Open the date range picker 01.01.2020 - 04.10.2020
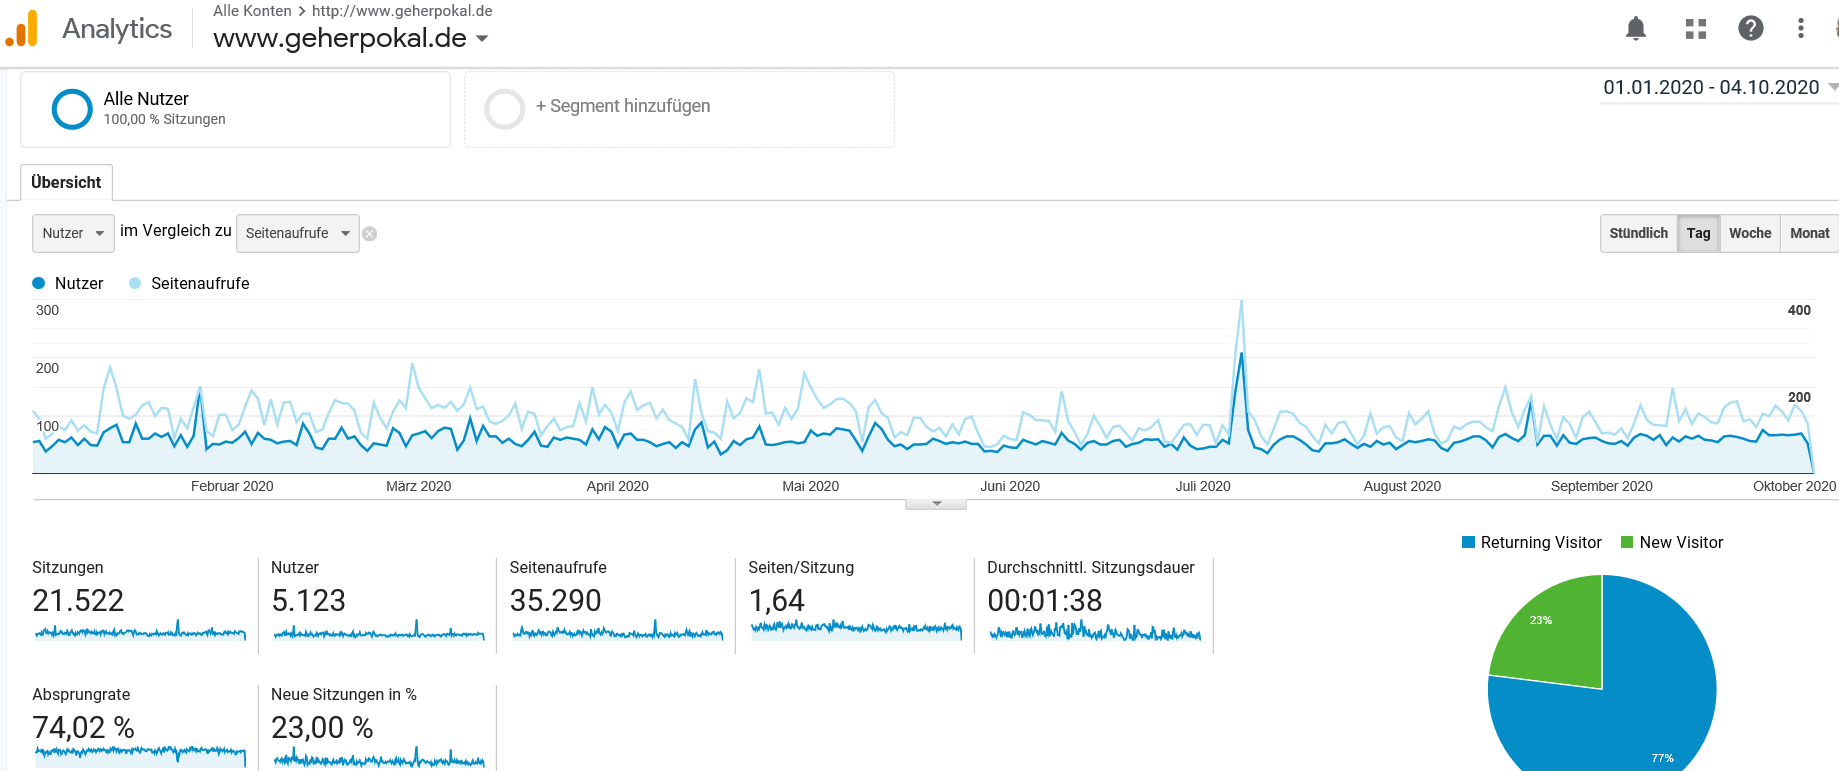This screenshot has height=771, width=1839. click(1719, 87)
